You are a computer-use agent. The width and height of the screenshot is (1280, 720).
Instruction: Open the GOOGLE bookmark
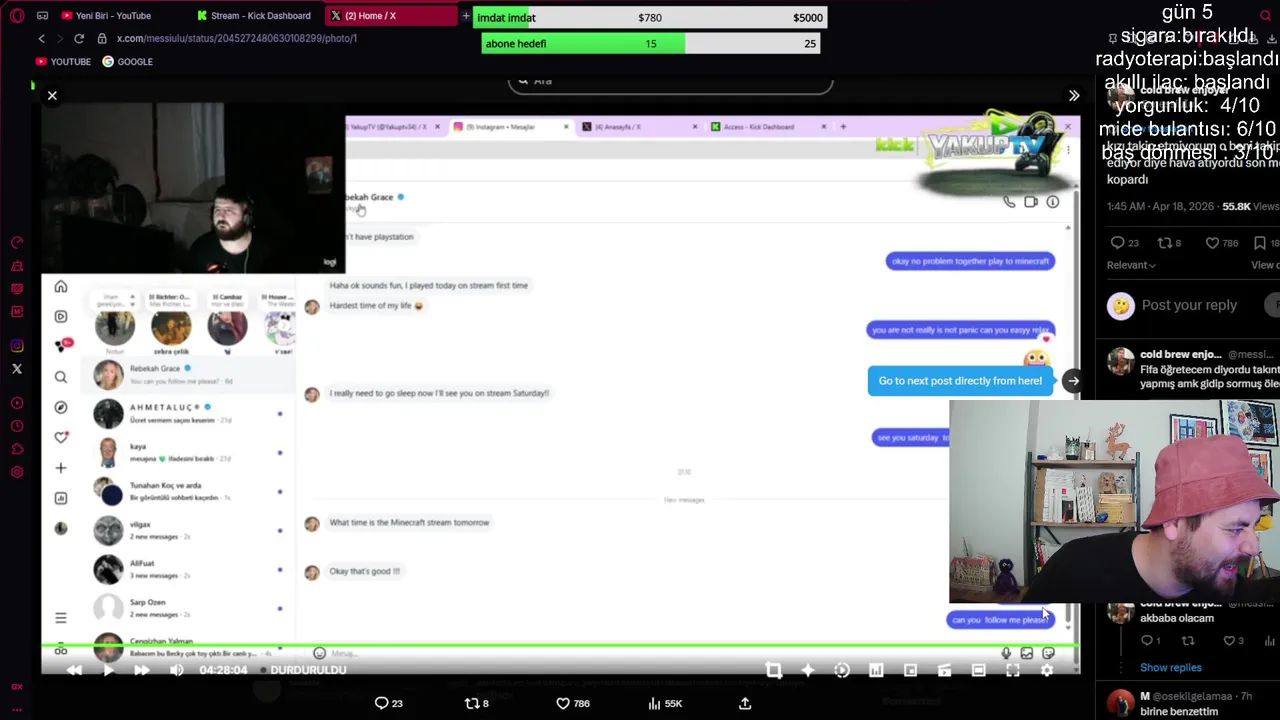127,62
